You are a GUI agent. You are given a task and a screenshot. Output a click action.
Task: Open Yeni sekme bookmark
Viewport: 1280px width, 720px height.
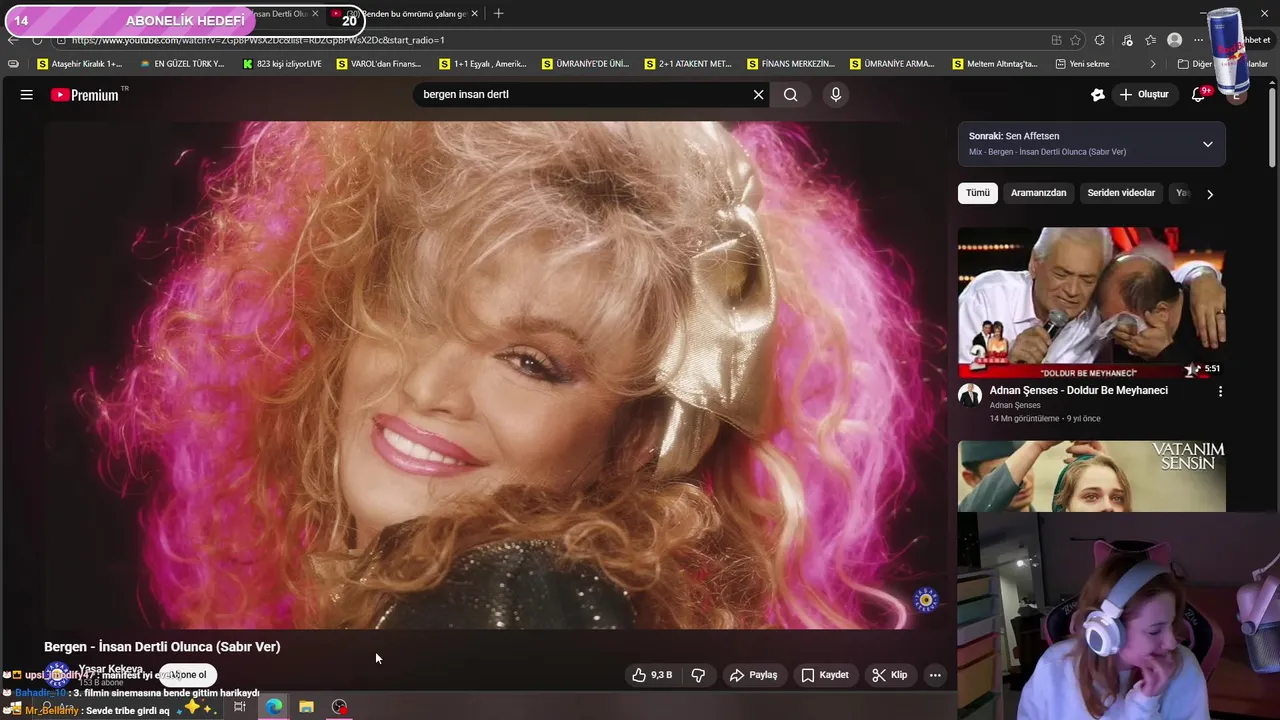coord(1082,64)
